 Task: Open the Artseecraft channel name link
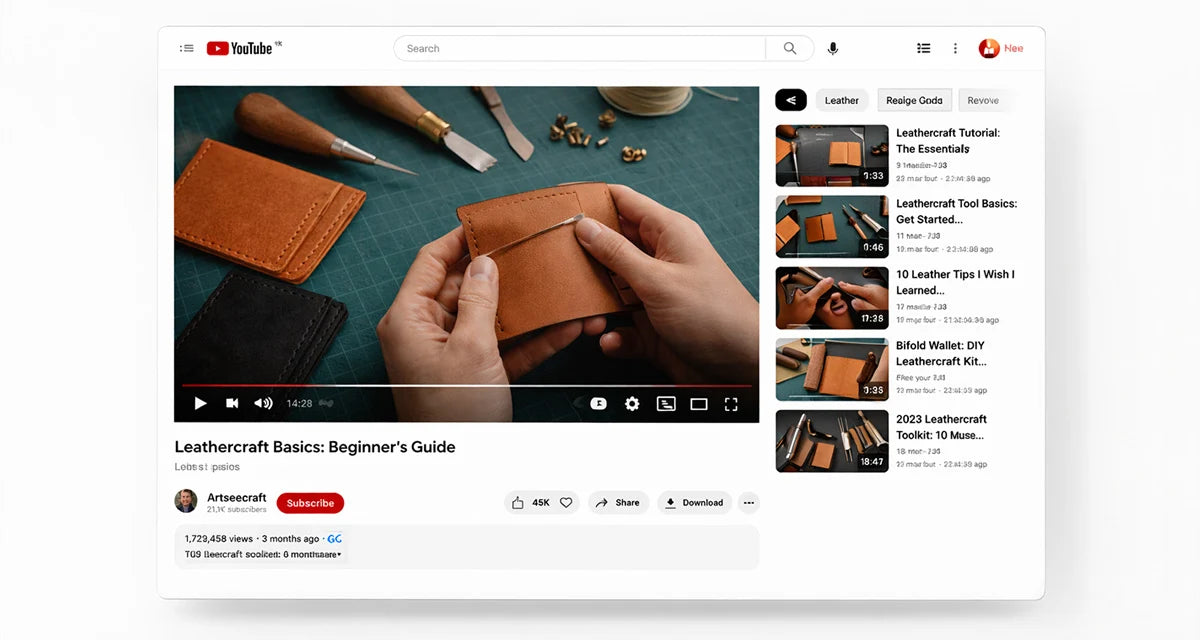(x=237, y=497)
